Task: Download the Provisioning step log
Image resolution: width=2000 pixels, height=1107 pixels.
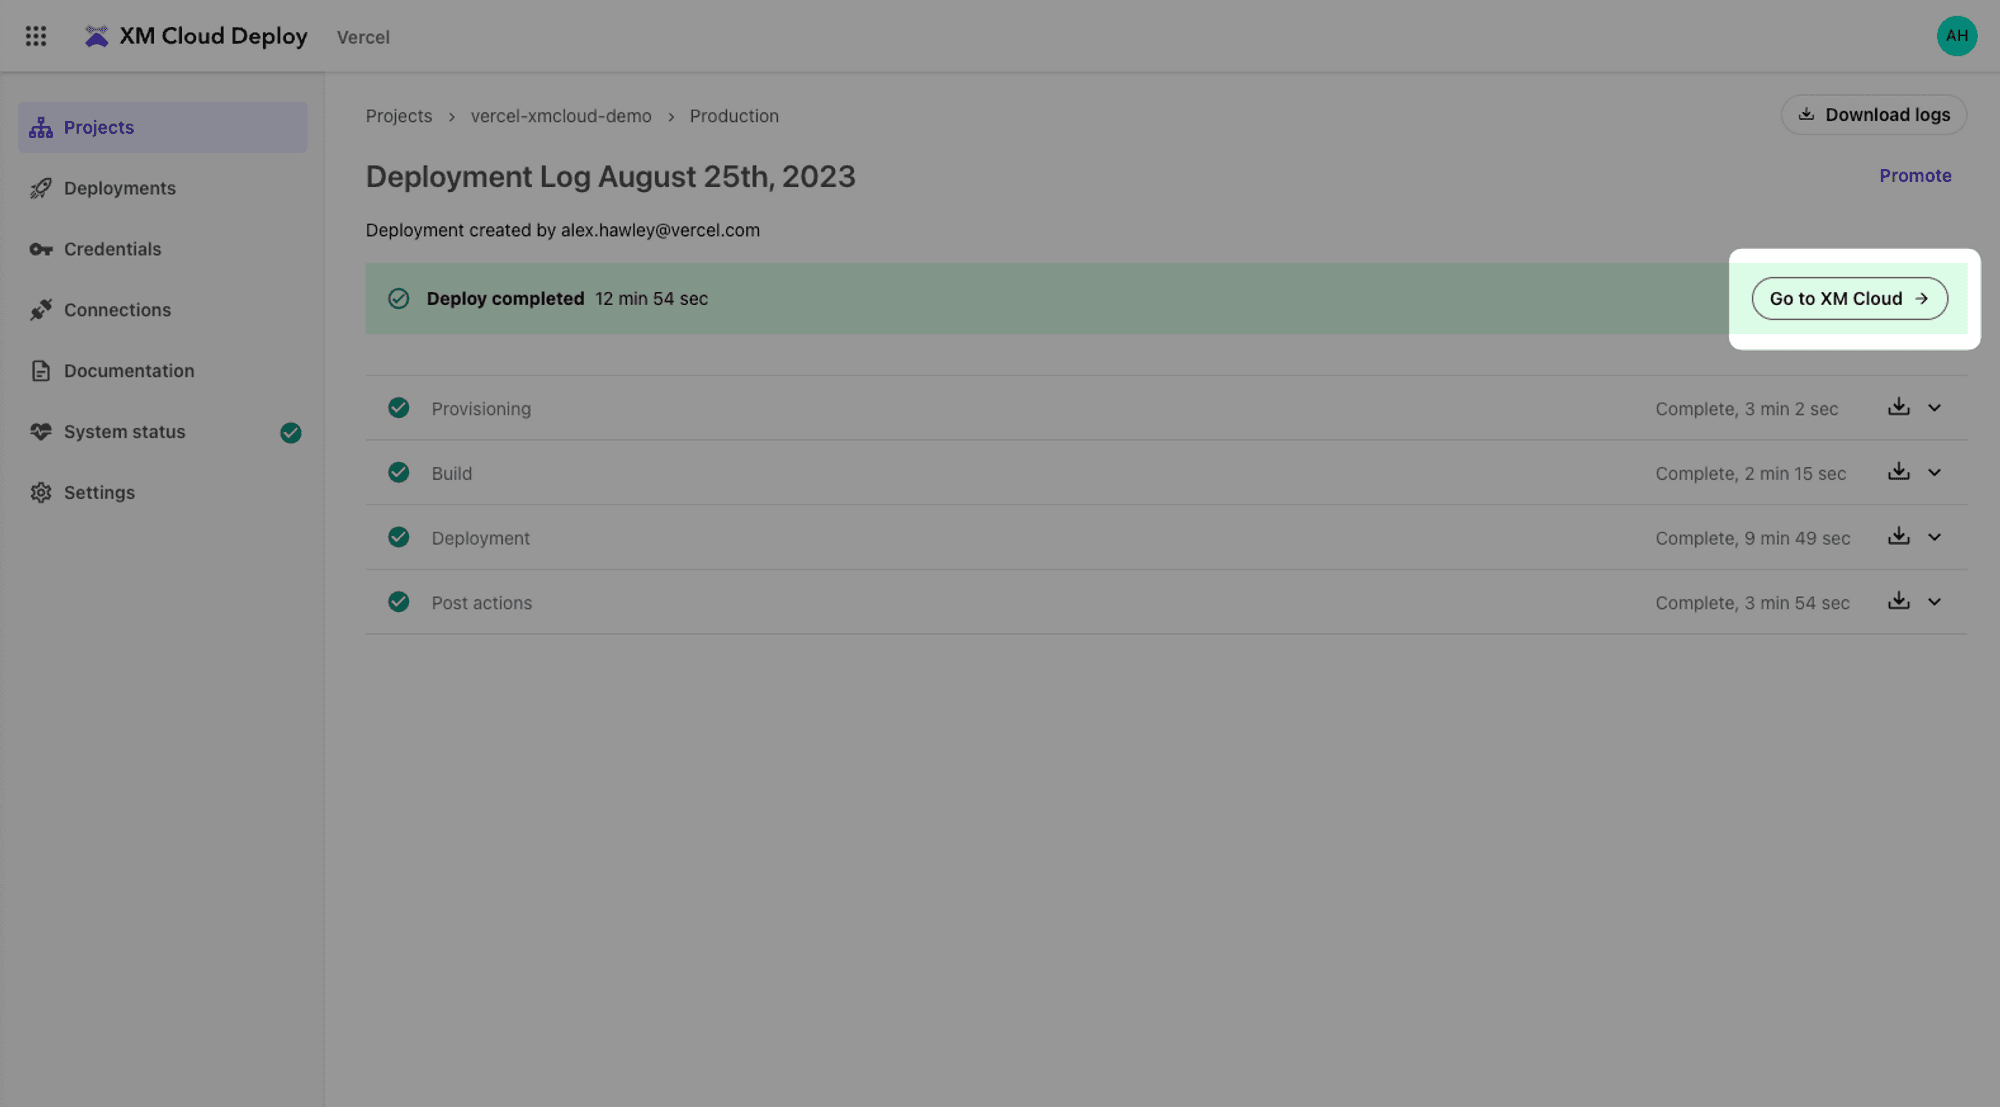Action: [x=1898, y=407]
